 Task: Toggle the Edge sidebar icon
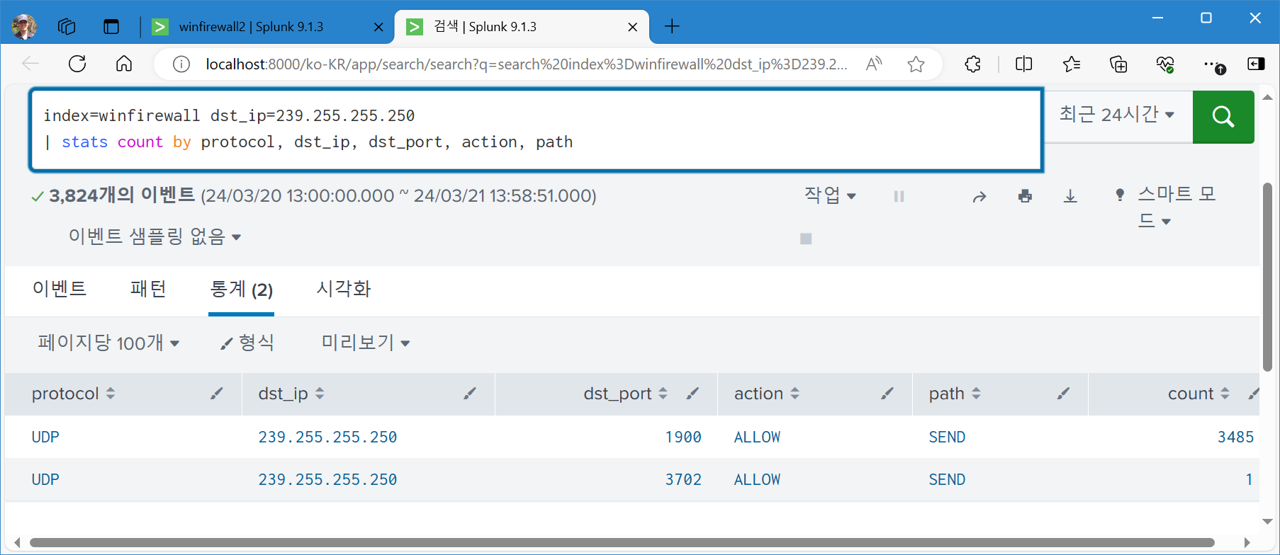click(1257, 64)
